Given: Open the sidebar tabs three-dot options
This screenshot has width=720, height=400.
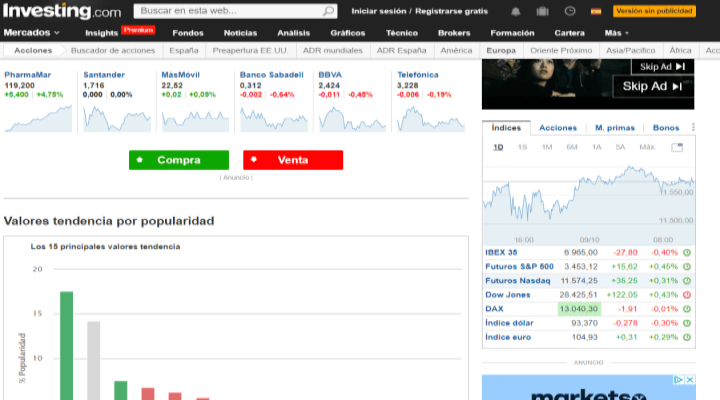Looking at the screenshot, I should click(693, 127).
